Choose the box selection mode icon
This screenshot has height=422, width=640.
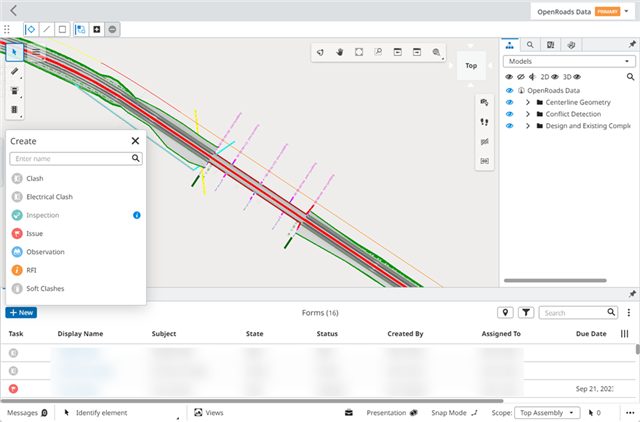point(62,29)
